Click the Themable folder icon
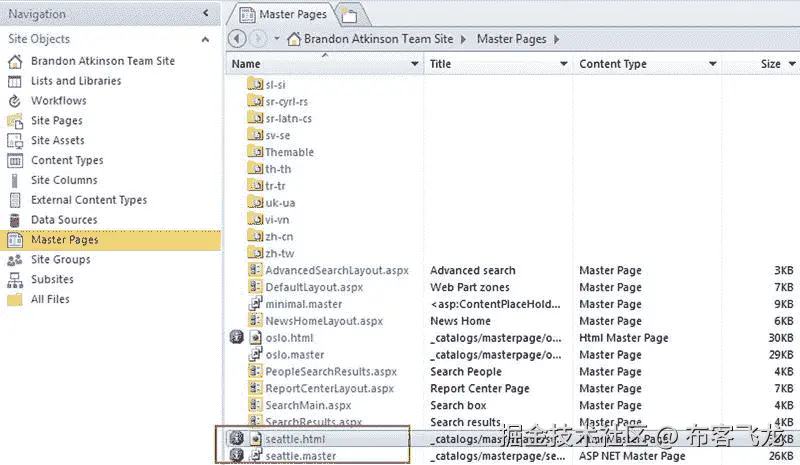 255,152
